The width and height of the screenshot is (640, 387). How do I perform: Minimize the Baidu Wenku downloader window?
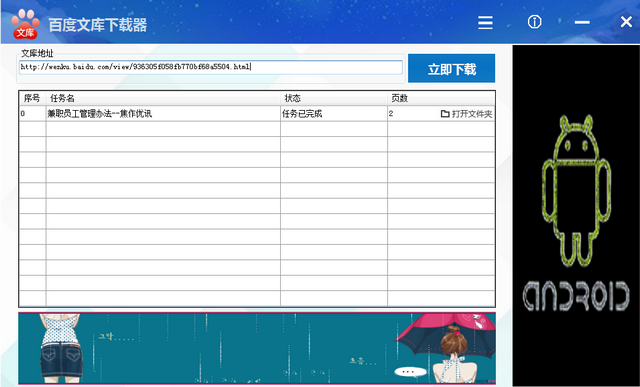pyautogui.click(x=582, y=22)
